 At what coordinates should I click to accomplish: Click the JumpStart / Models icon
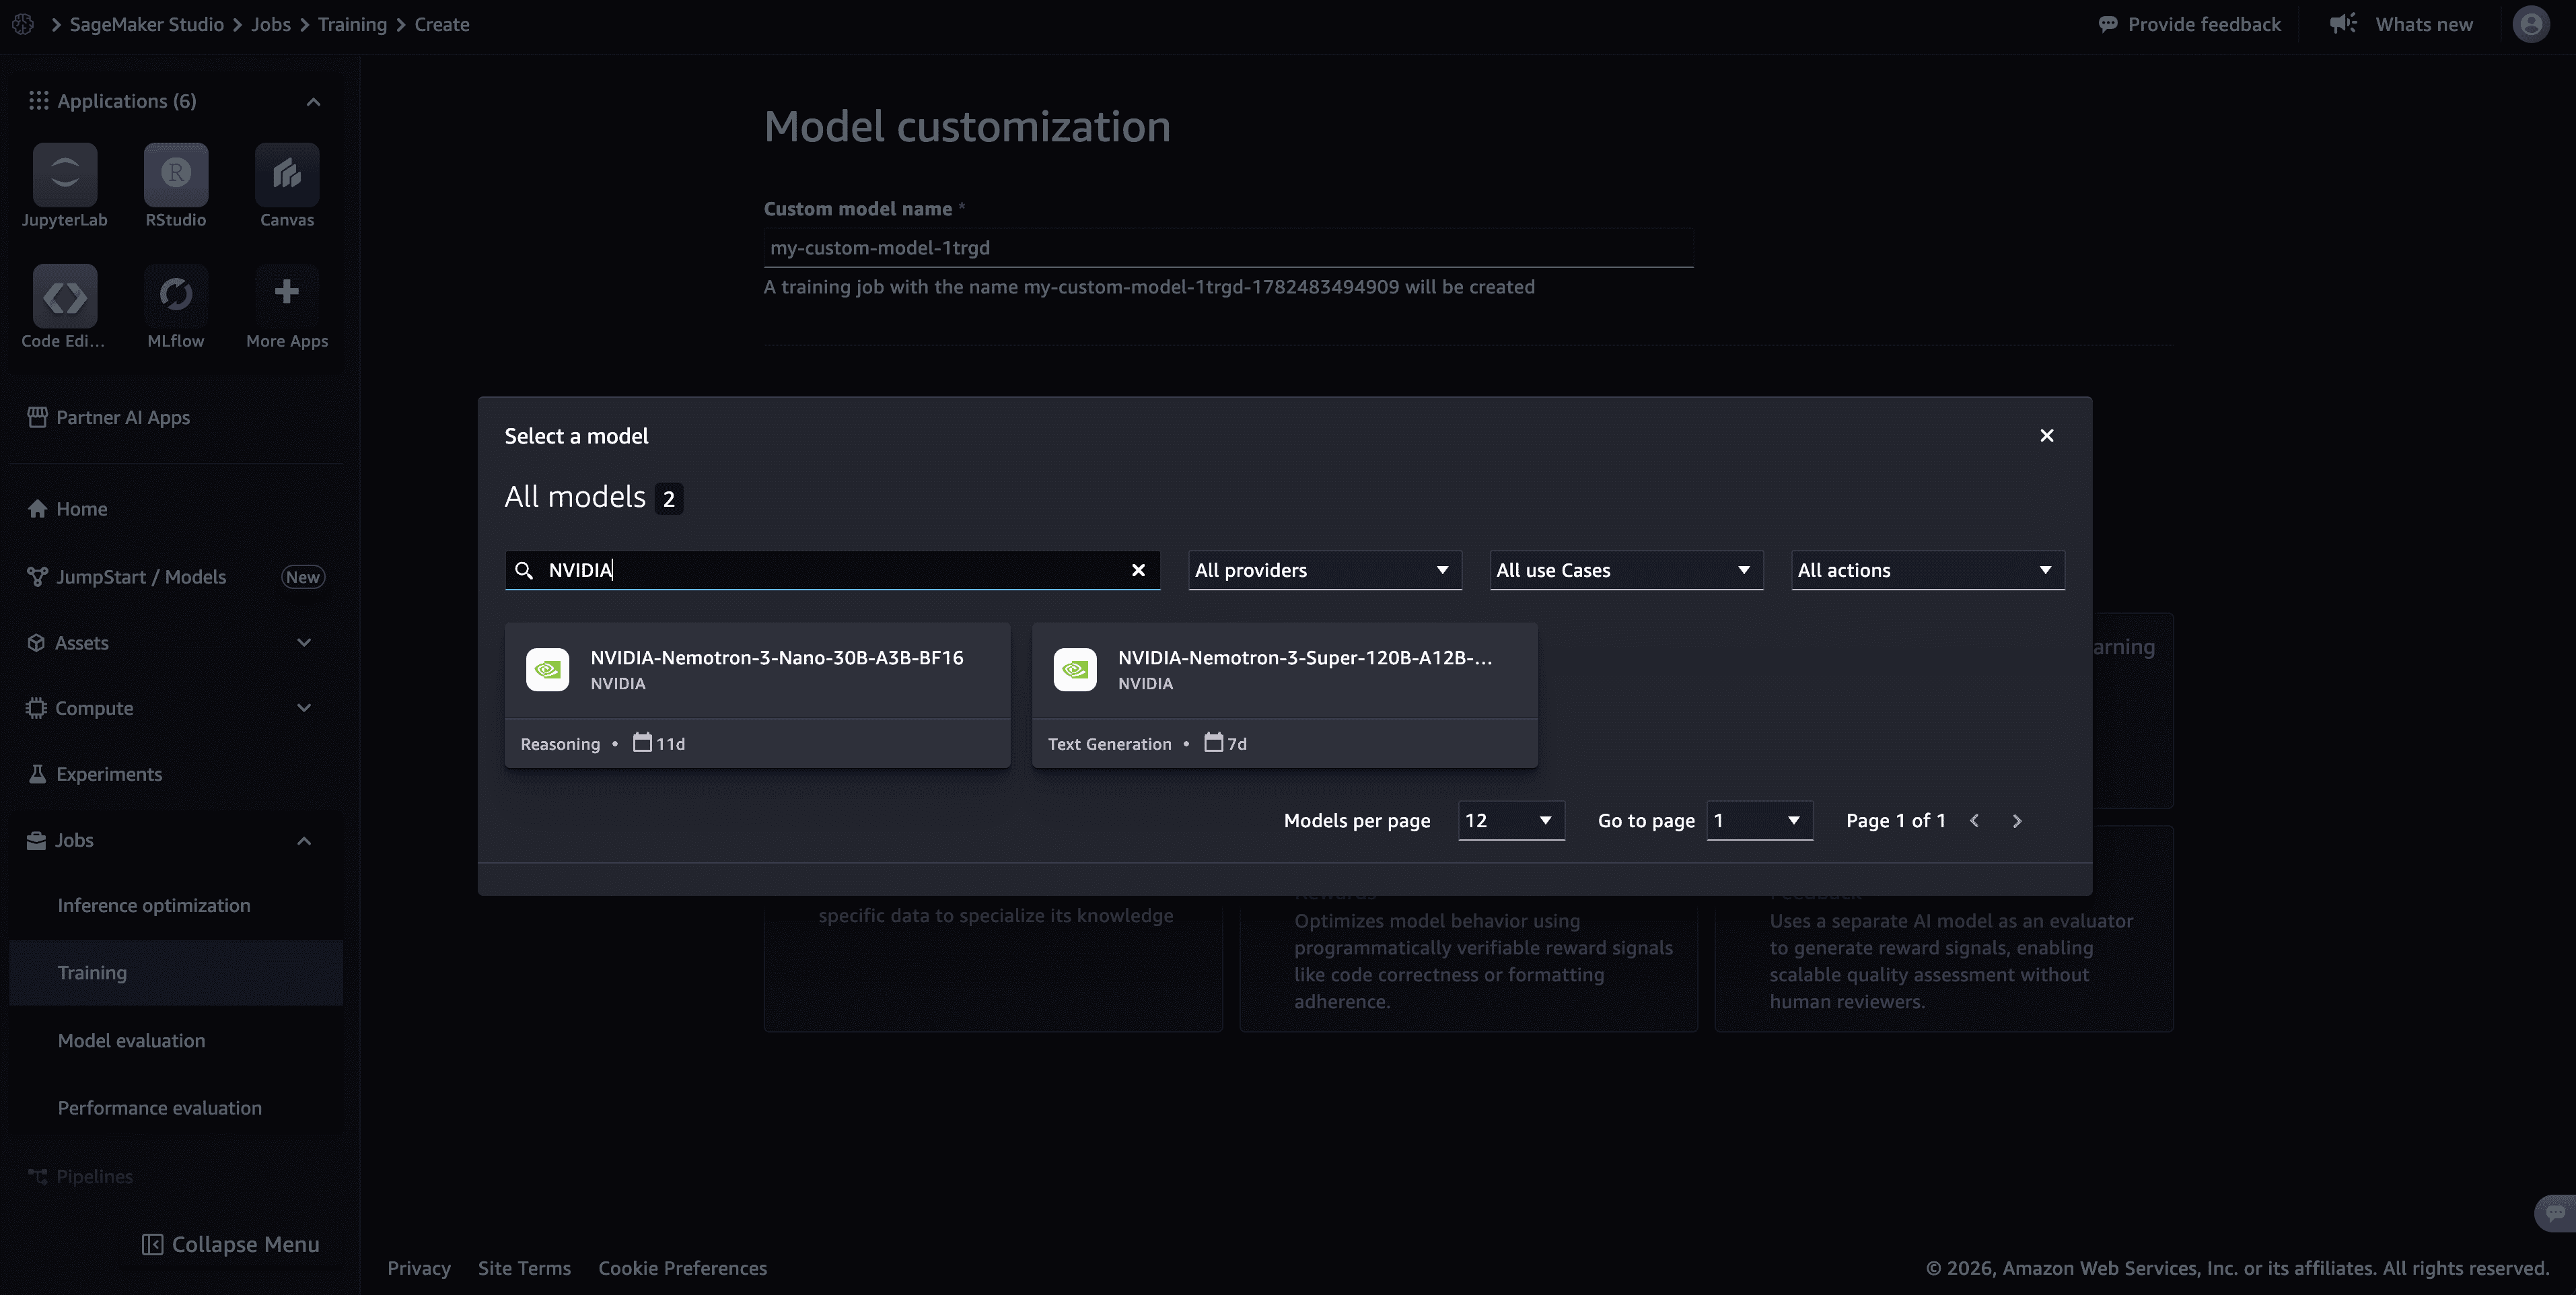pos(37,577)
